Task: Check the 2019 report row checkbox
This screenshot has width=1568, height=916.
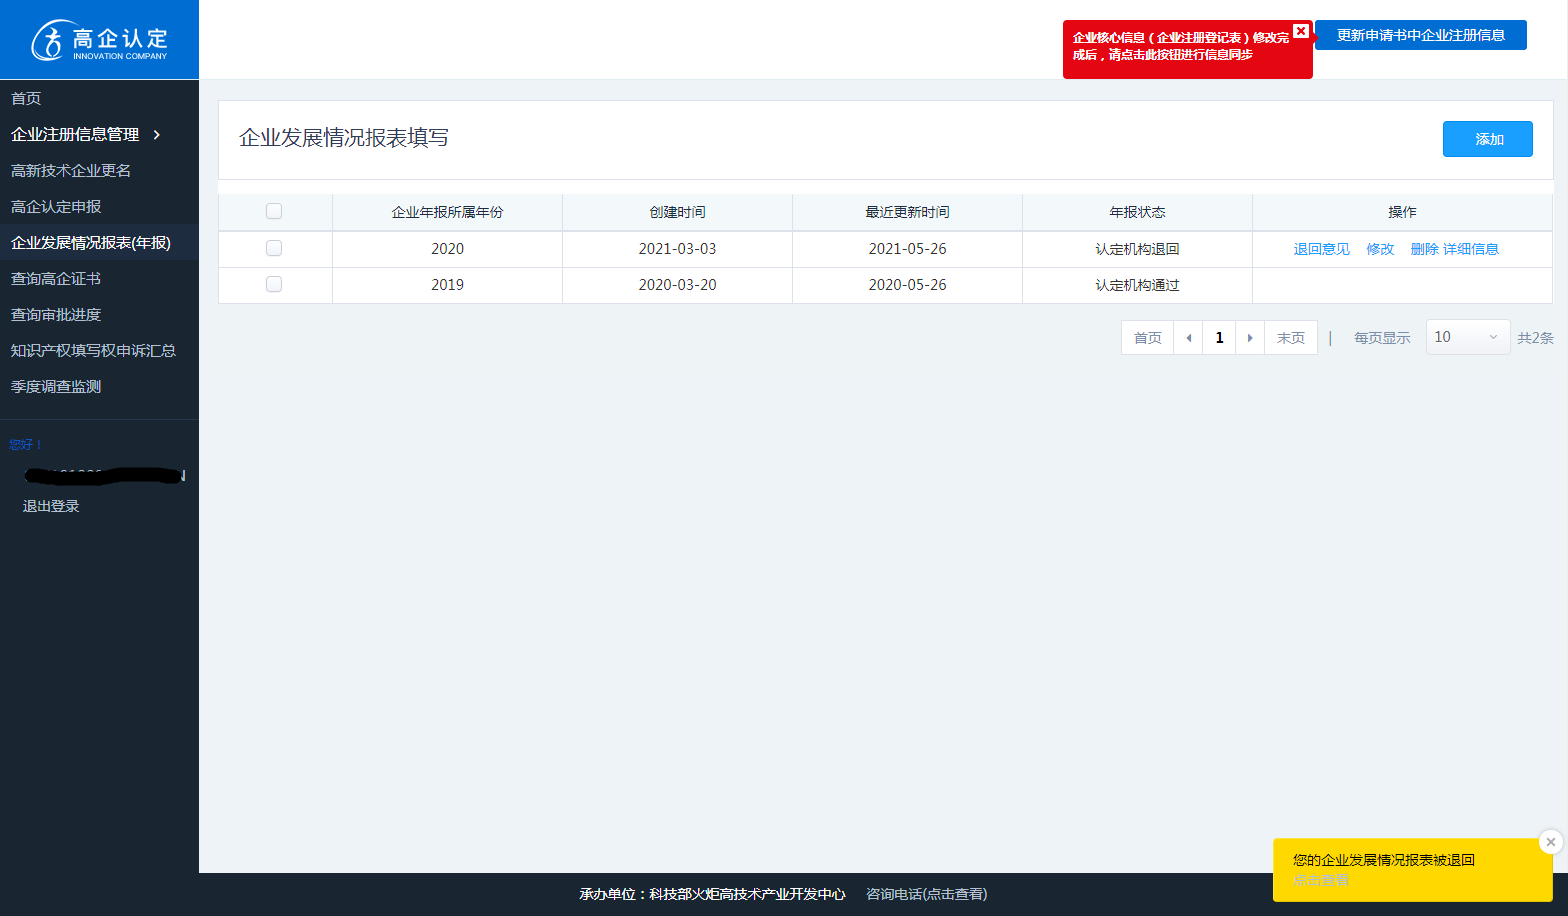Action: (274, 284)
